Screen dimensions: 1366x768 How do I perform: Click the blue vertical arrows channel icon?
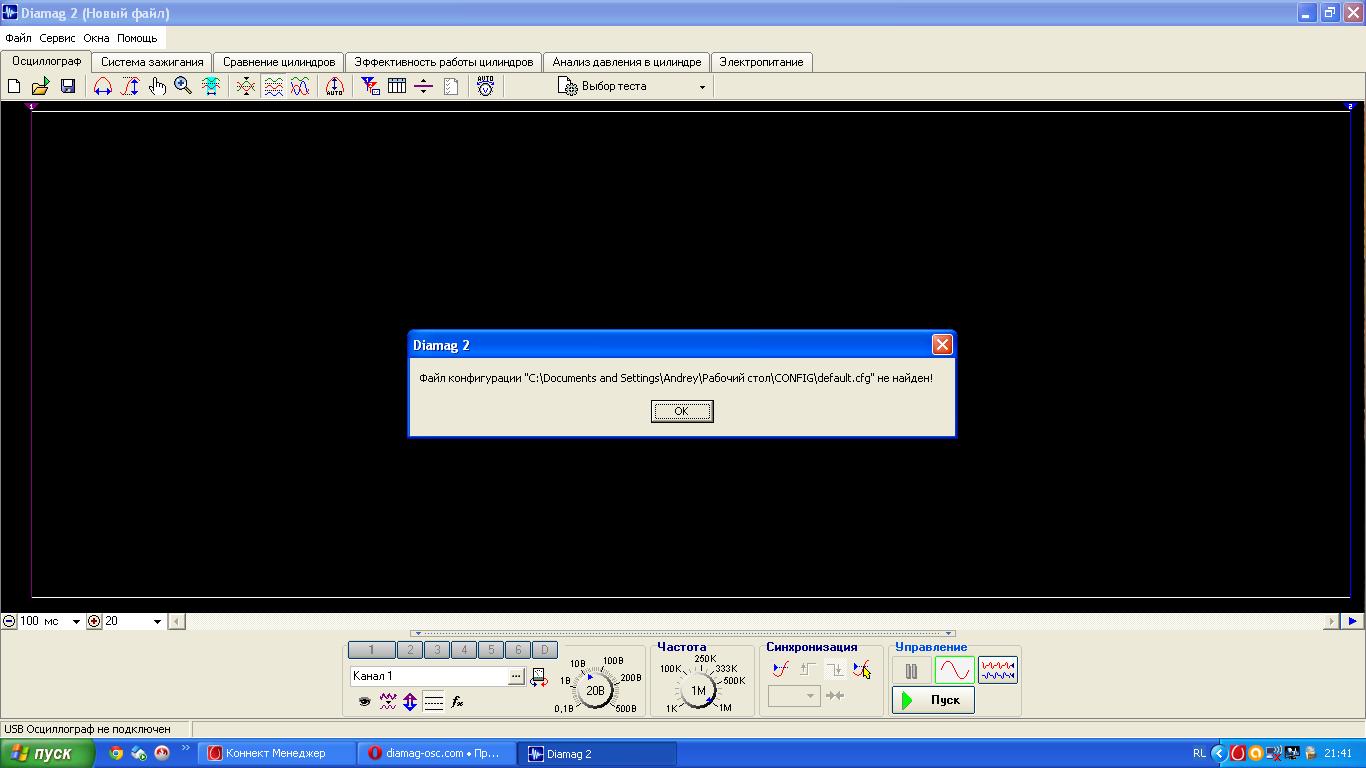pos(410,702)
